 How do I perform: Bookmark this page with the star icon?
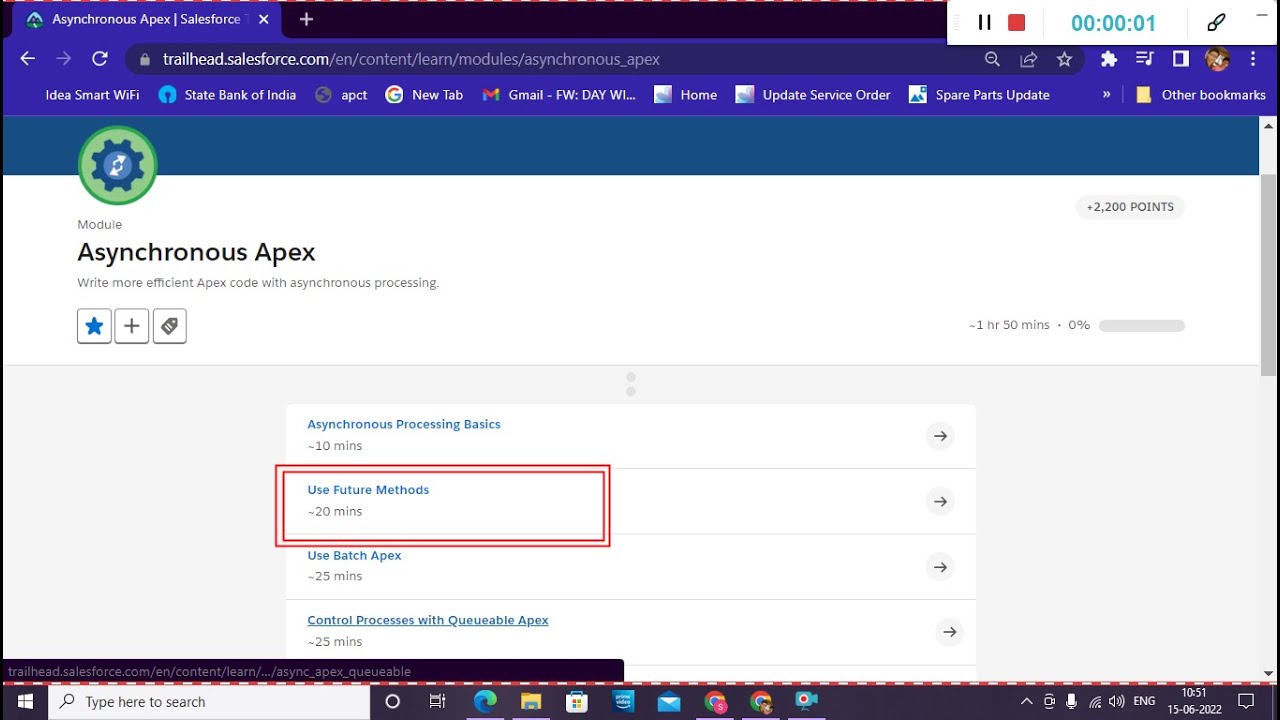tap(1064, 59)
